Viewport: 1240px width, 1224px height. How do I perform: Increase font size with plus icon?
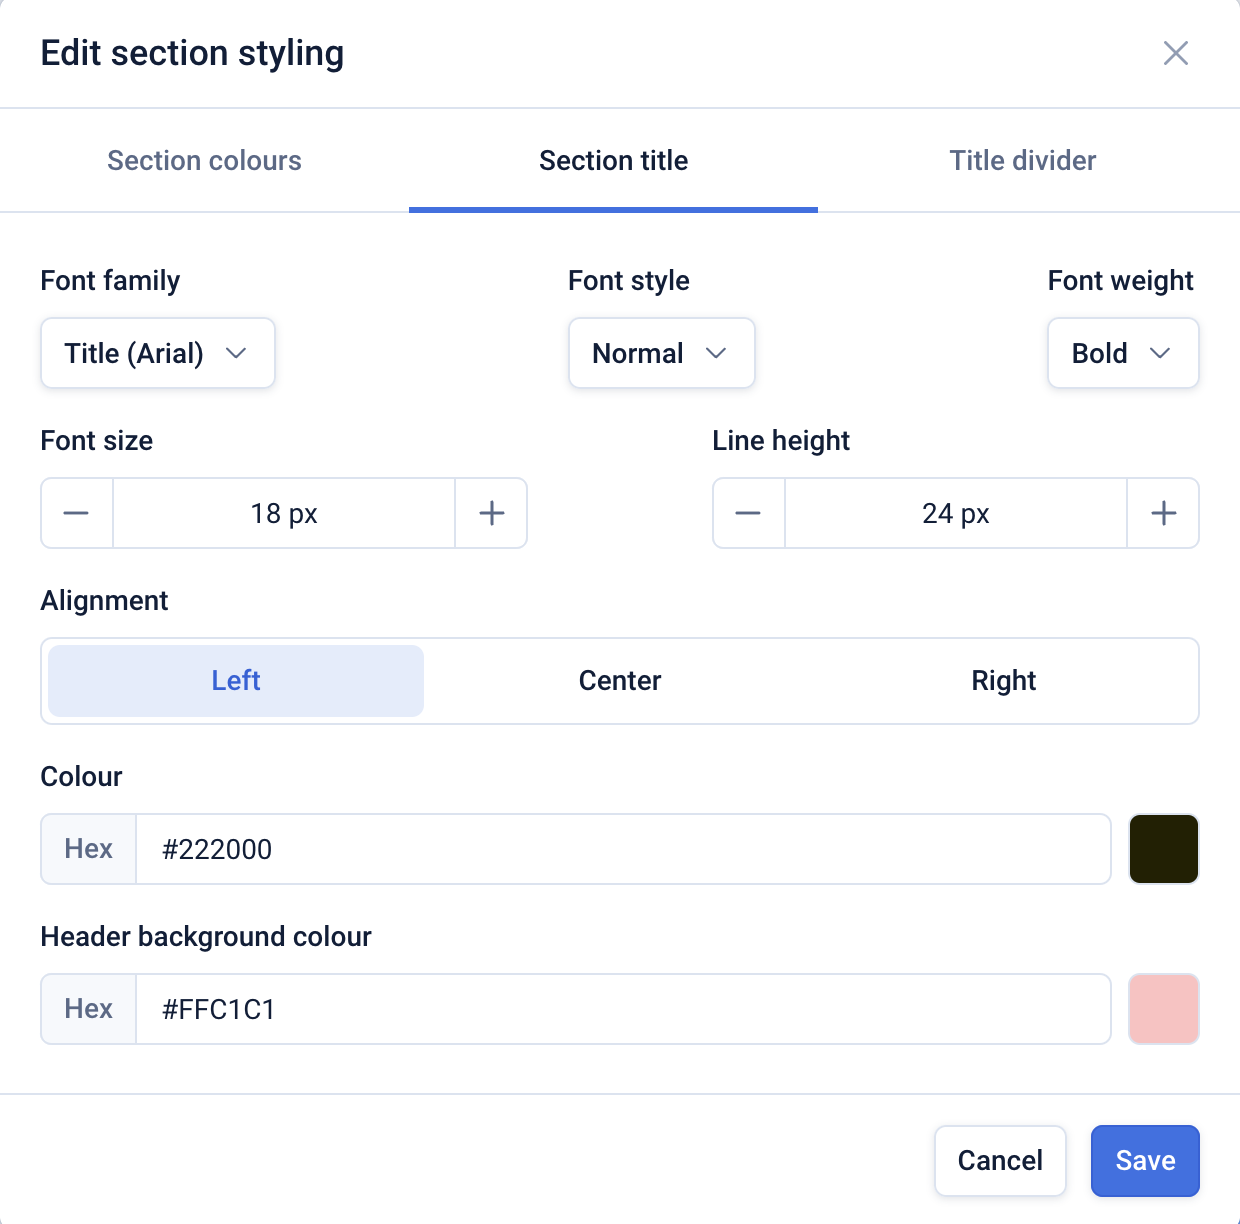(491, 513)
